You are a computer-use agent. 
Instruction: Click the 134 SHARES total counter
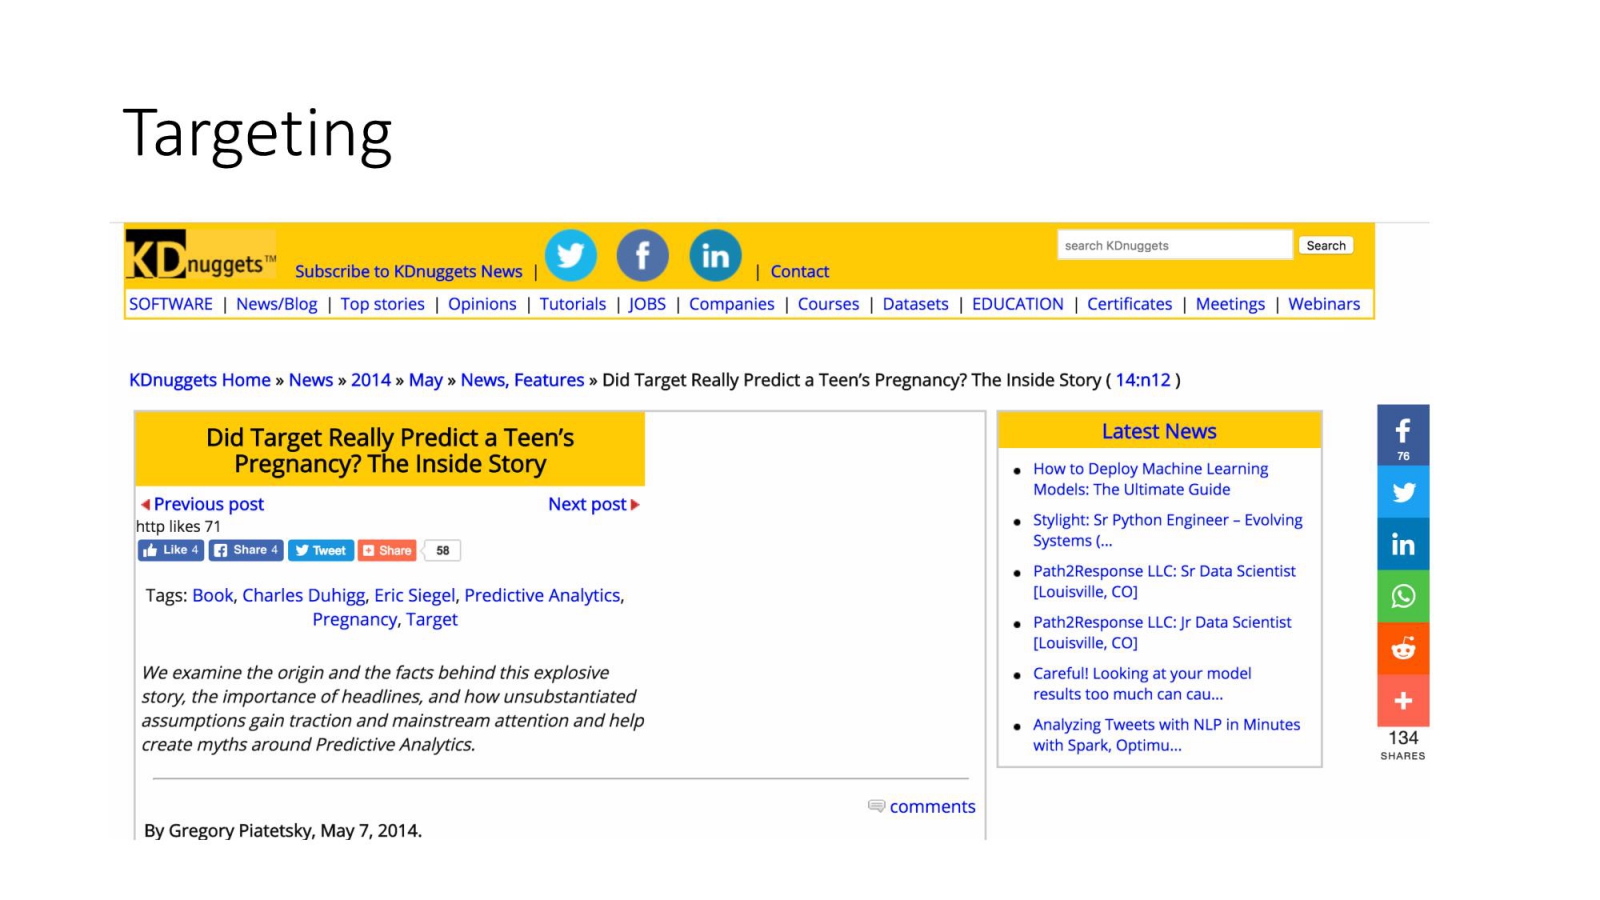[x=1403, y=744]
